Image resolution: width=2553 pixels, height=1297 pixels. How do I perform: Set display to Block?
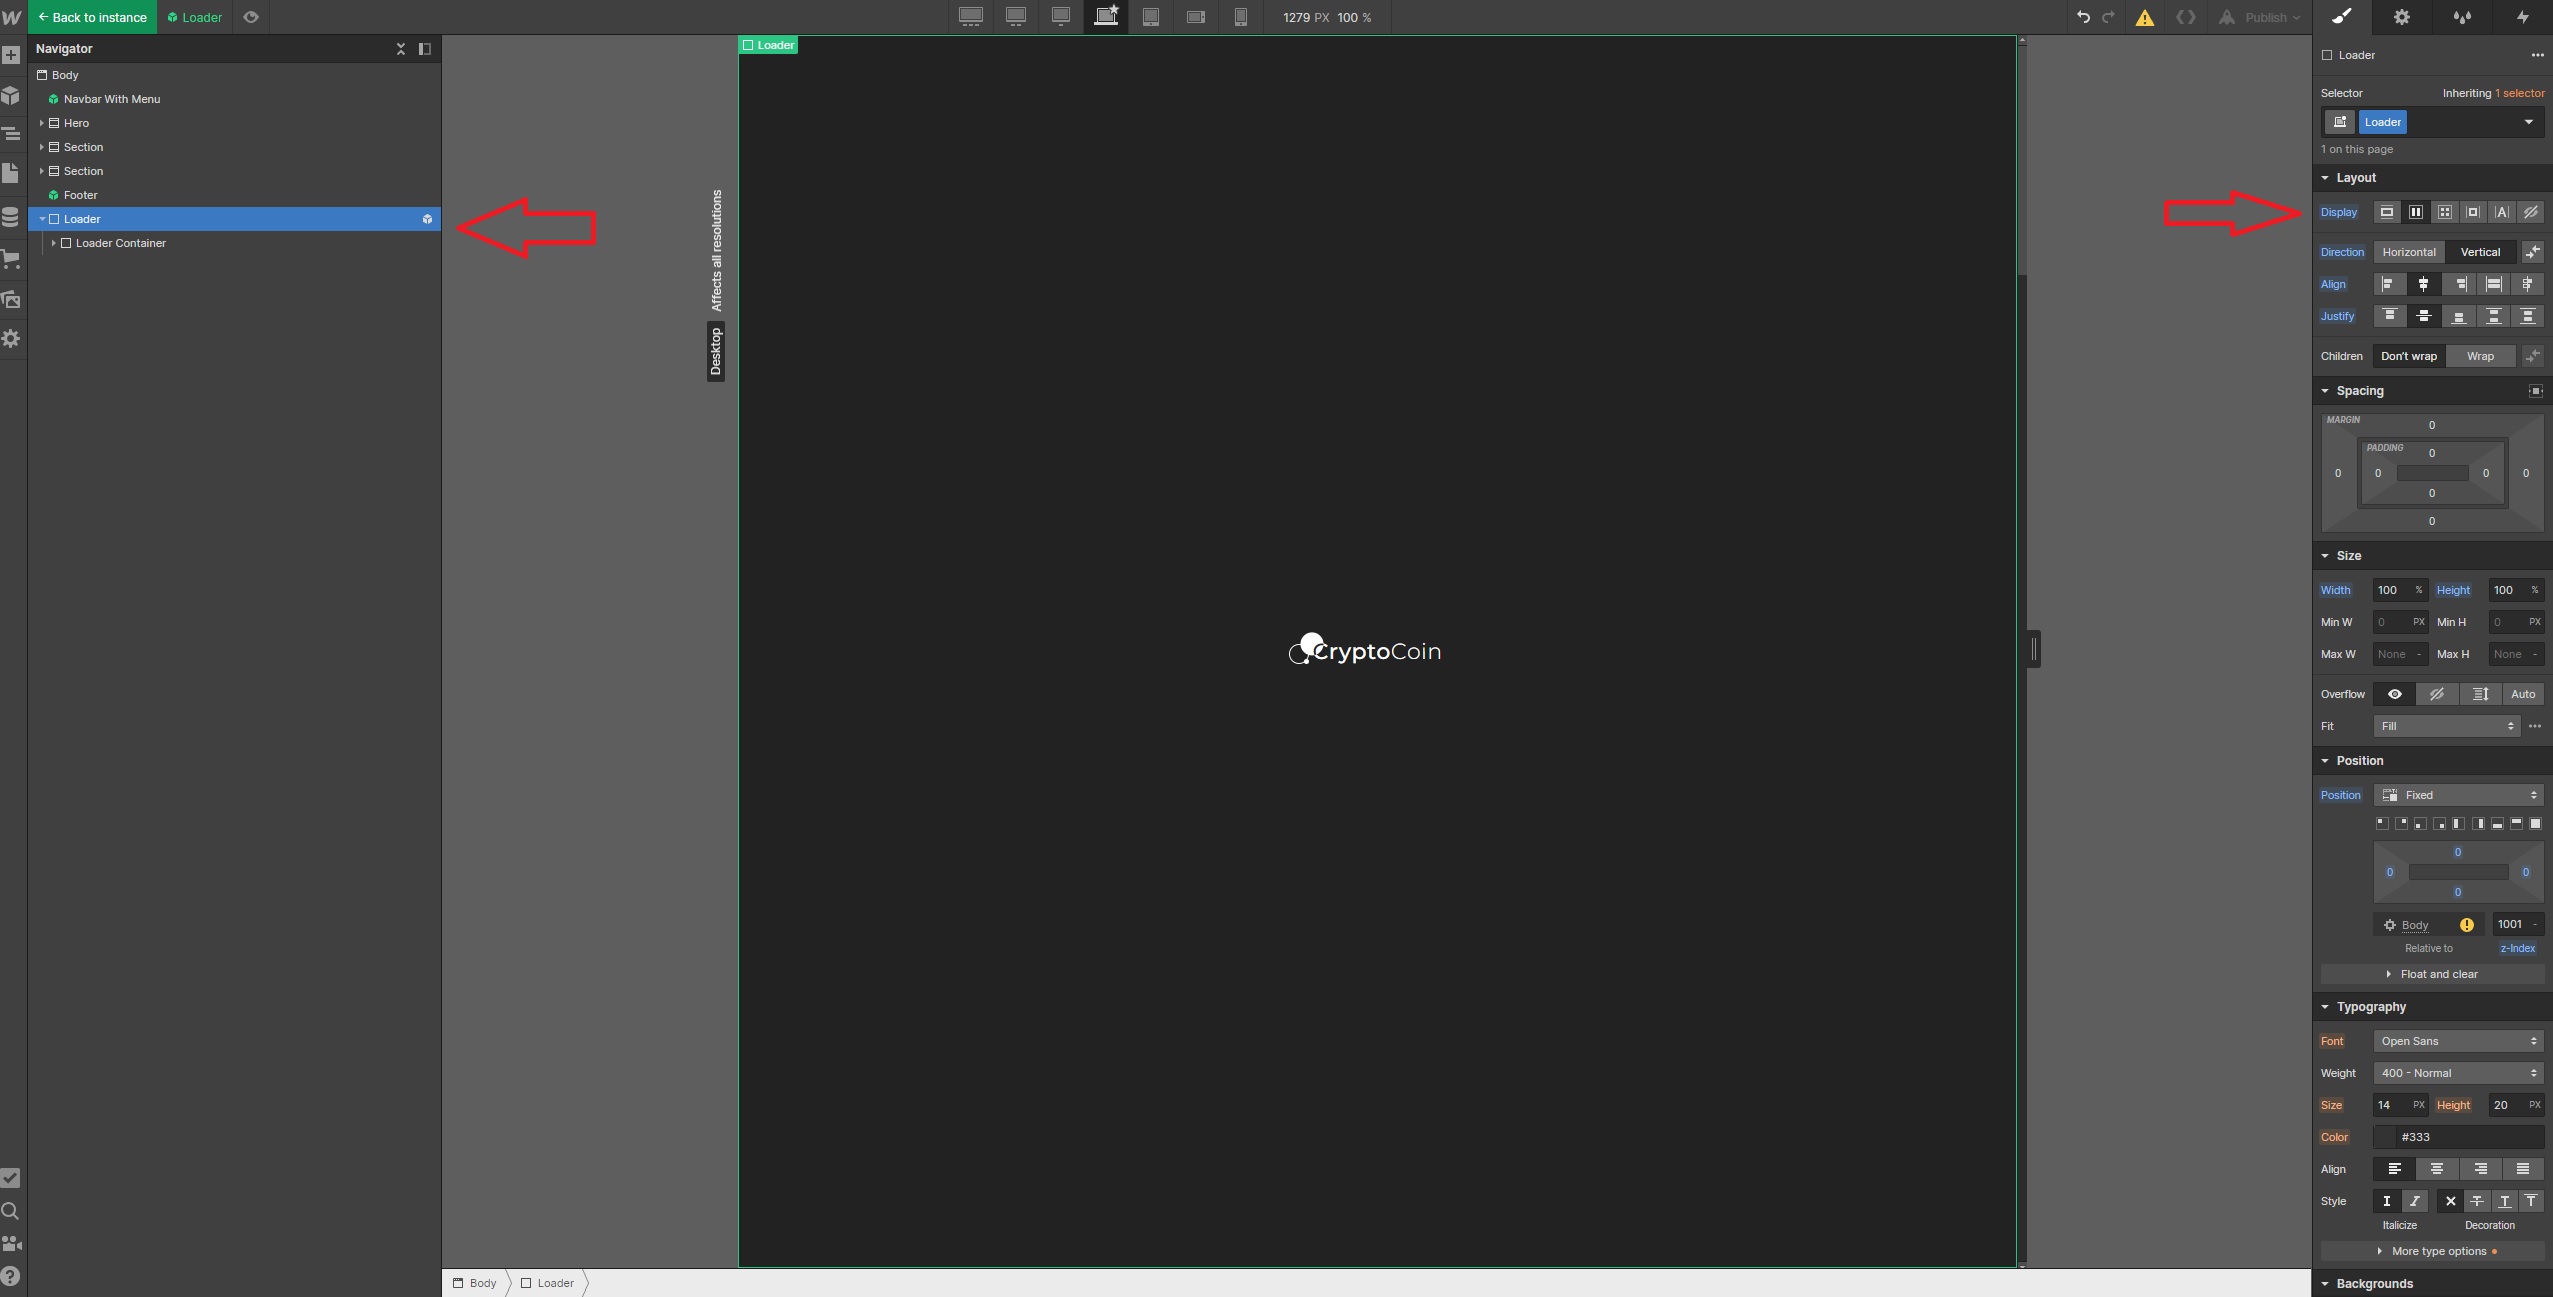(x=2387, y=212)
